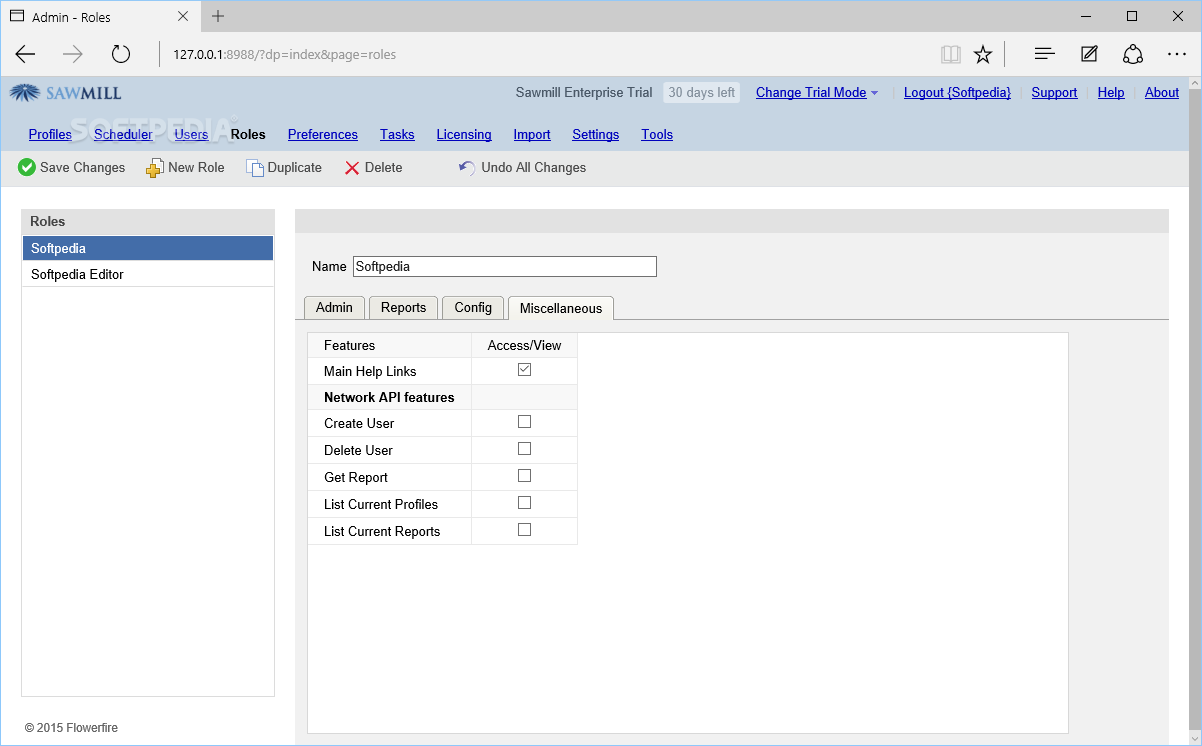Viewport: 1202px width, 746px height.
Task: Reload the page with the refresh icon
Action: click(x=121, y=54)
